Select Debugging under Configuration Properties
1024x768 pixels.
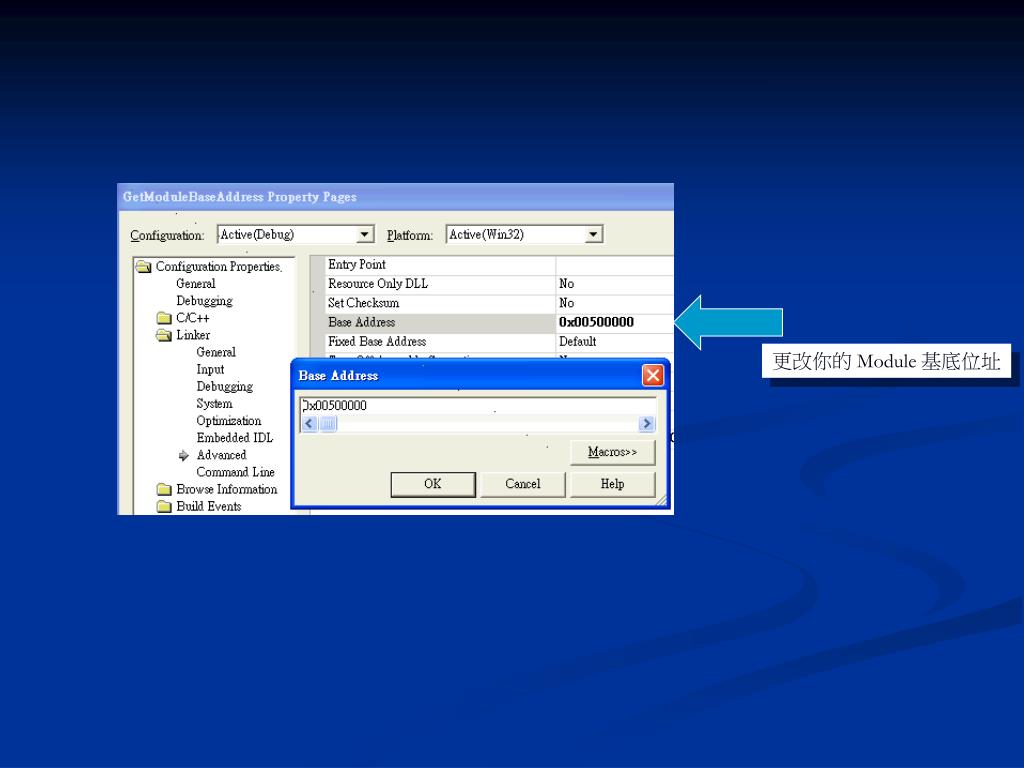pos(204,301)
